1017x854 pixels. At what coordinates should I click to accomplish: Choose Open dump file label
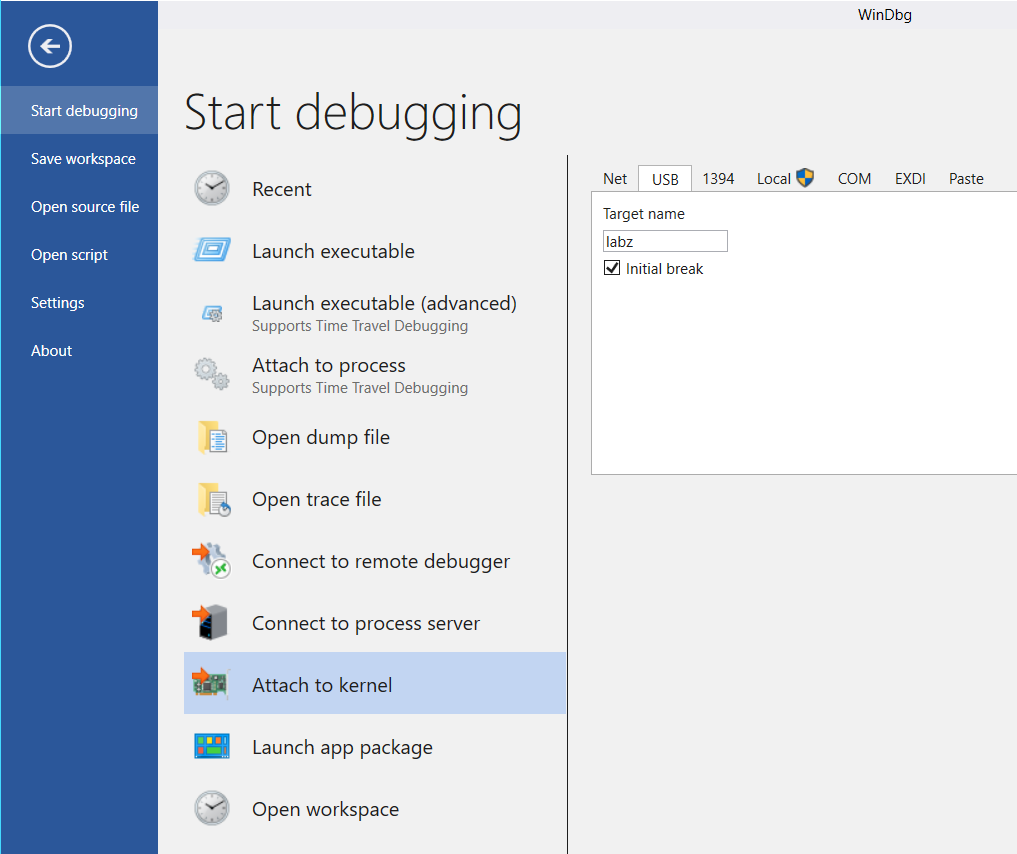pyautogui.click(x=321, y=438)
